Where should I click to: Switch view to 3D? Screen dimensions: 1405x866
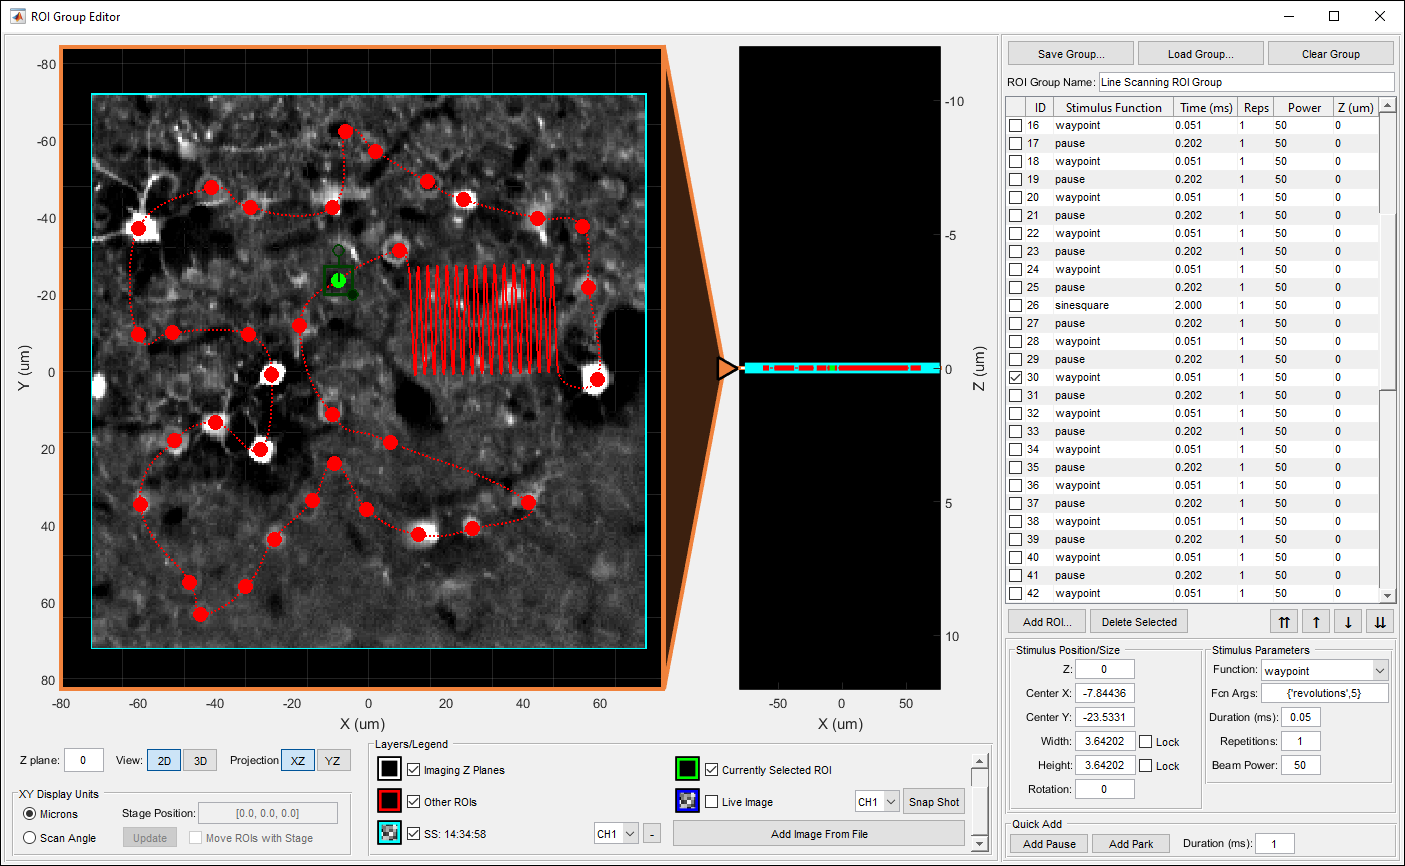200,761
